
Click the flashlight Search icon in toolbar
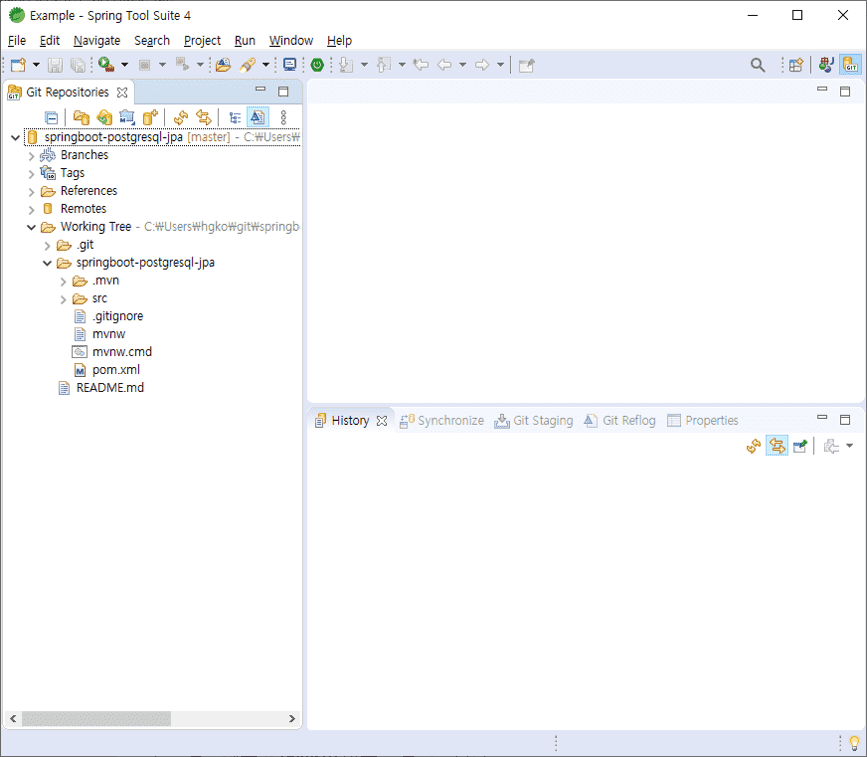point(247,65)
